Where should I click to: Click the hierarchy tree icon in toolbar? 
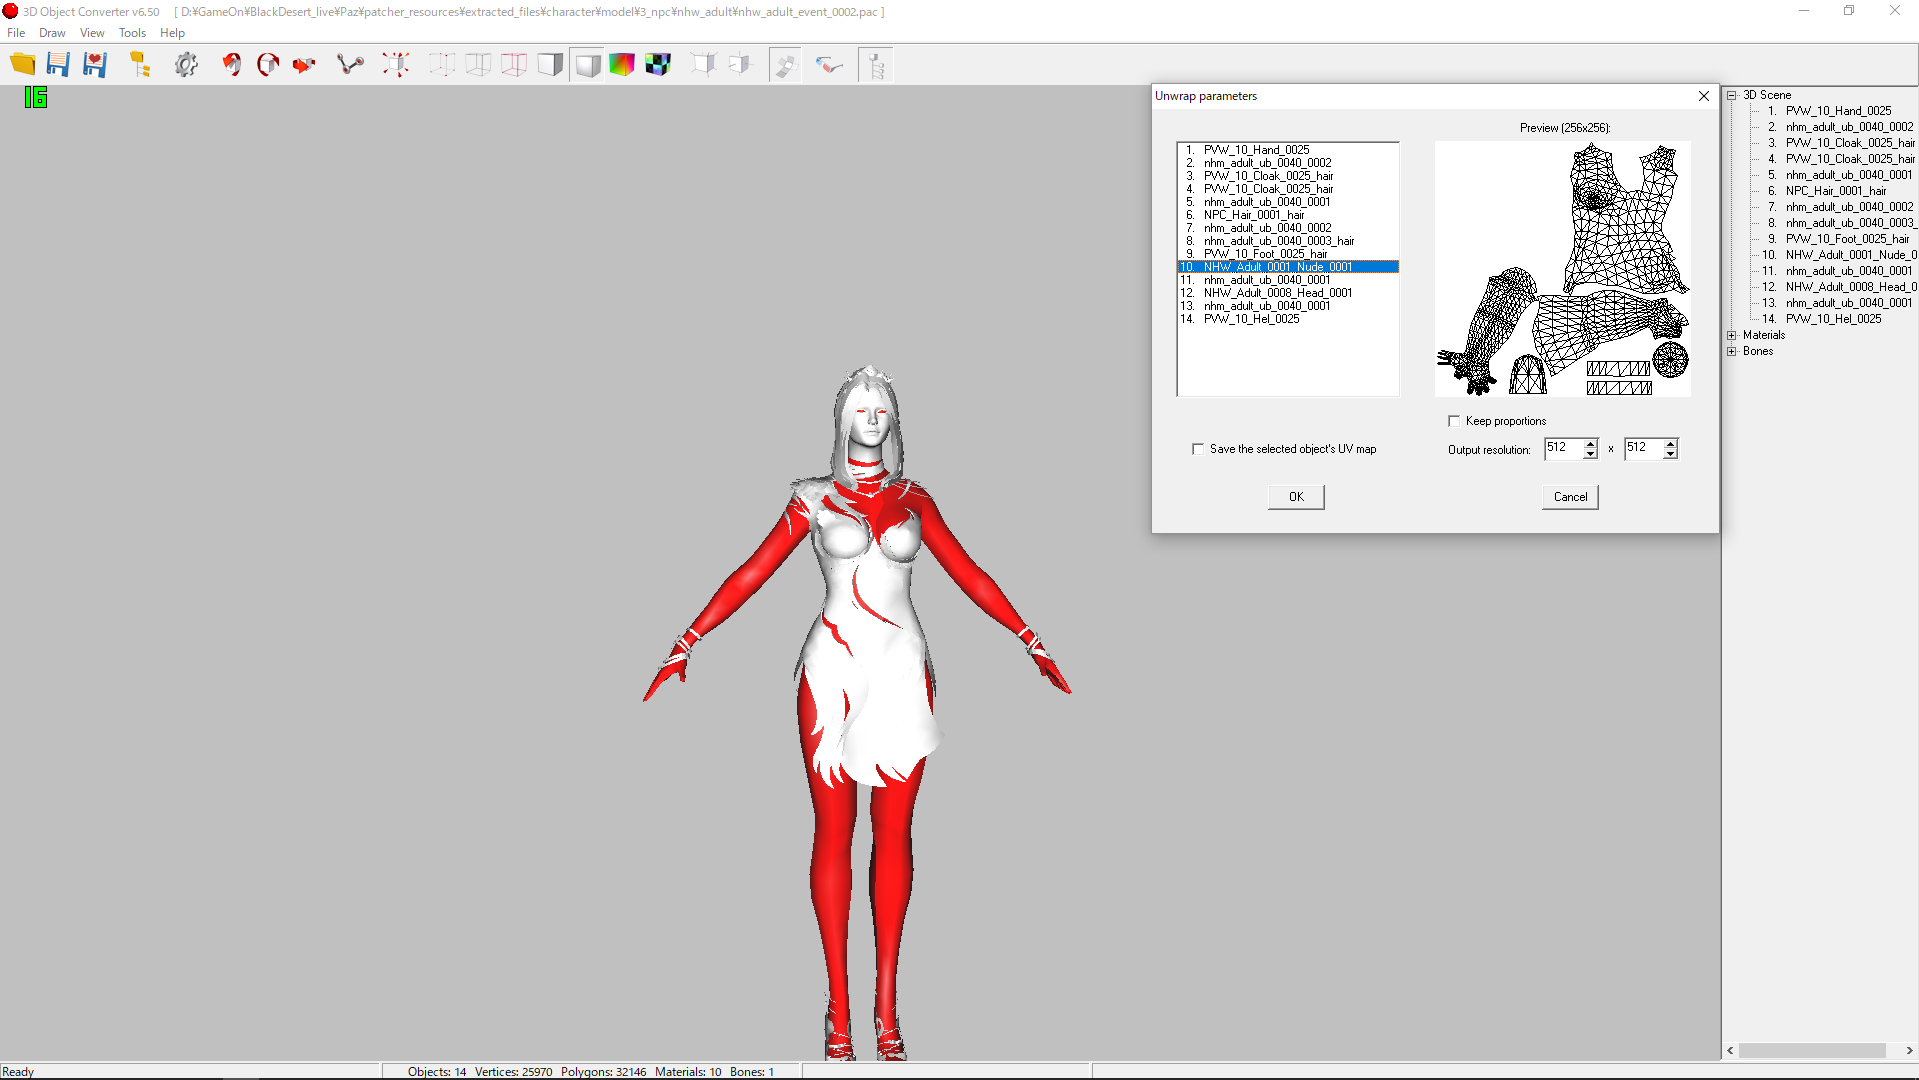click(876, 65)
